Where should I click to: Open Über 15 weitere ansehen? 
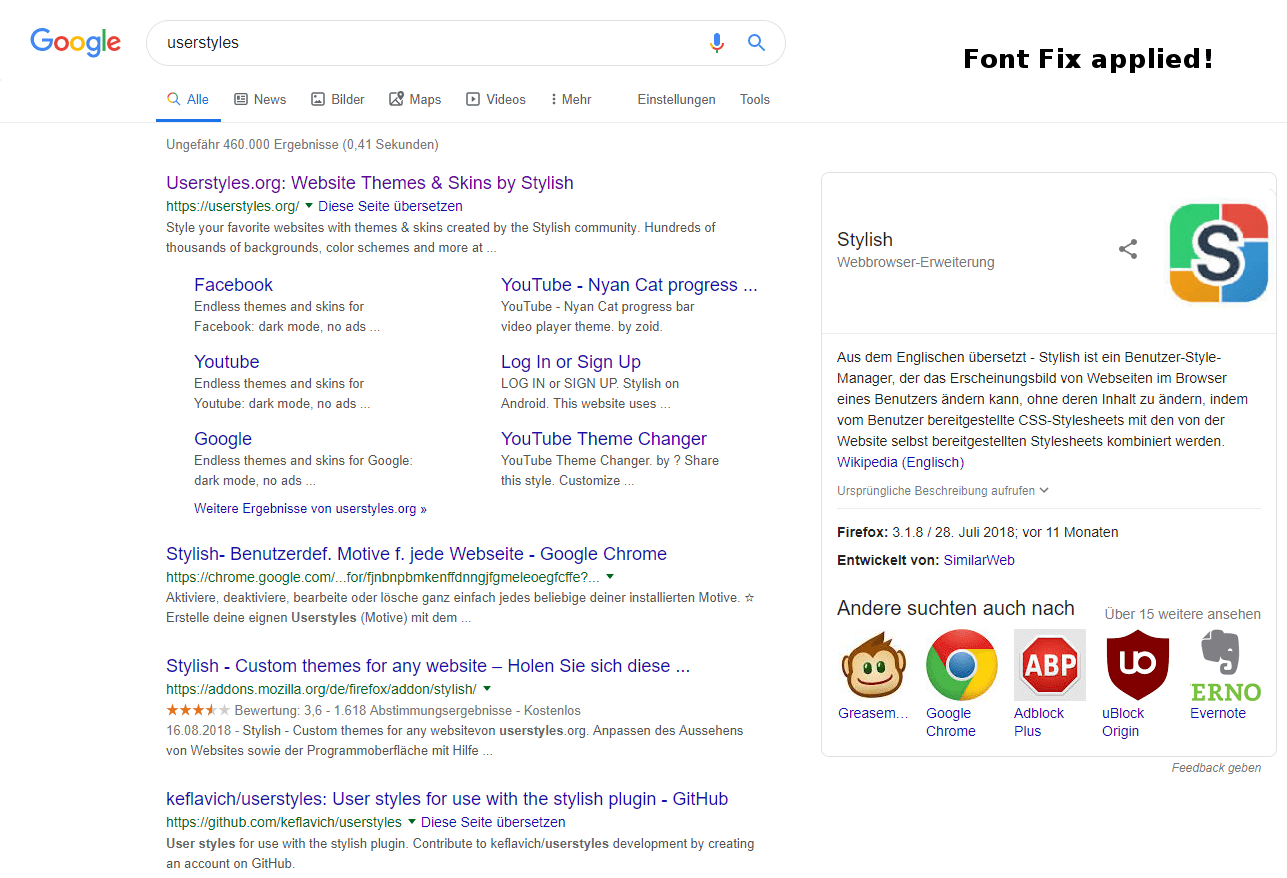pos(1183,614)
